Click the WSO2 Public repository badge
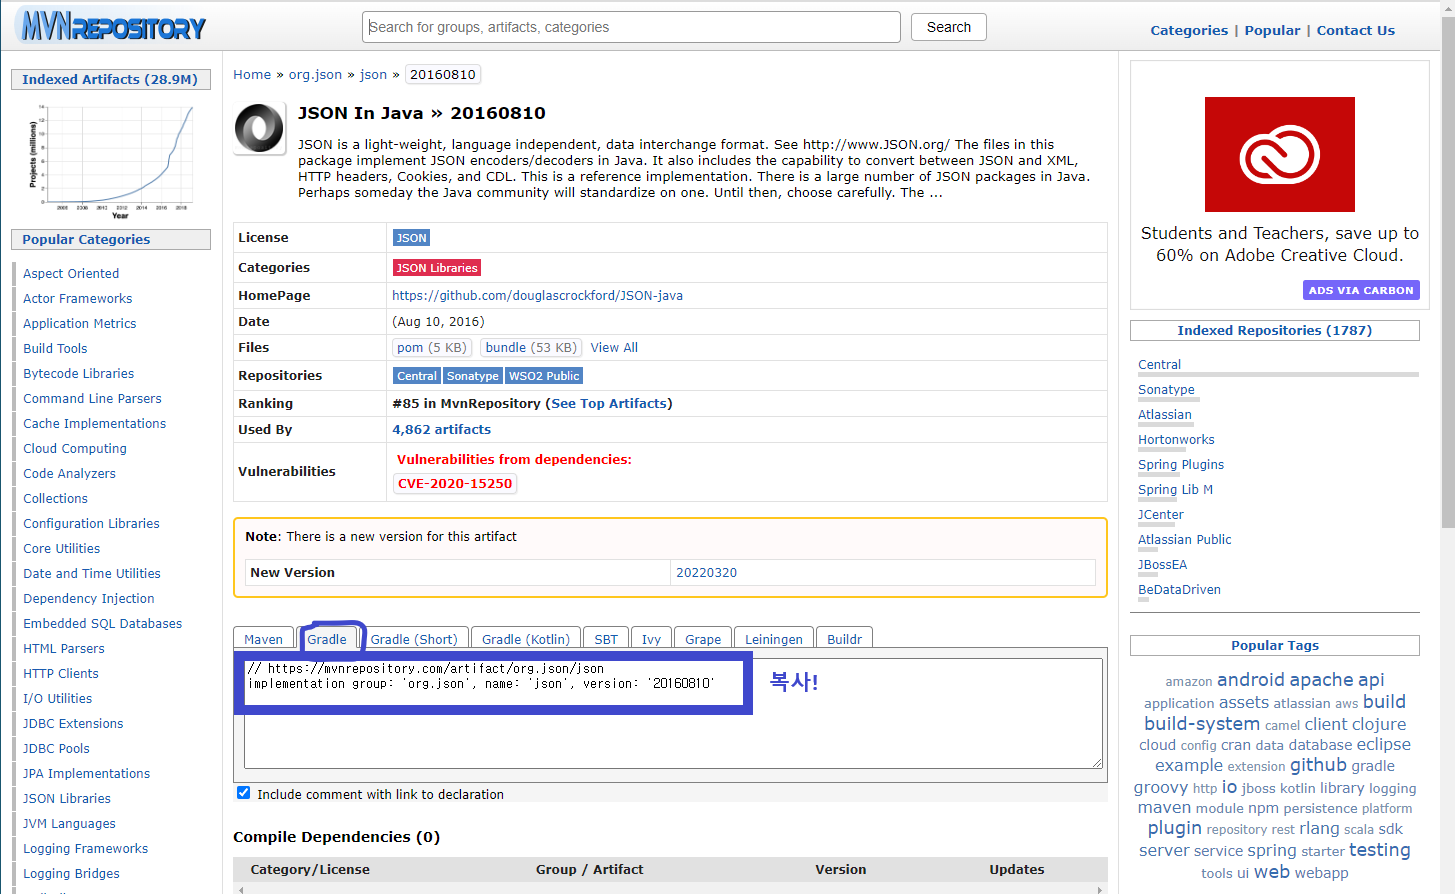1455x894 pixels. point(544,376)
